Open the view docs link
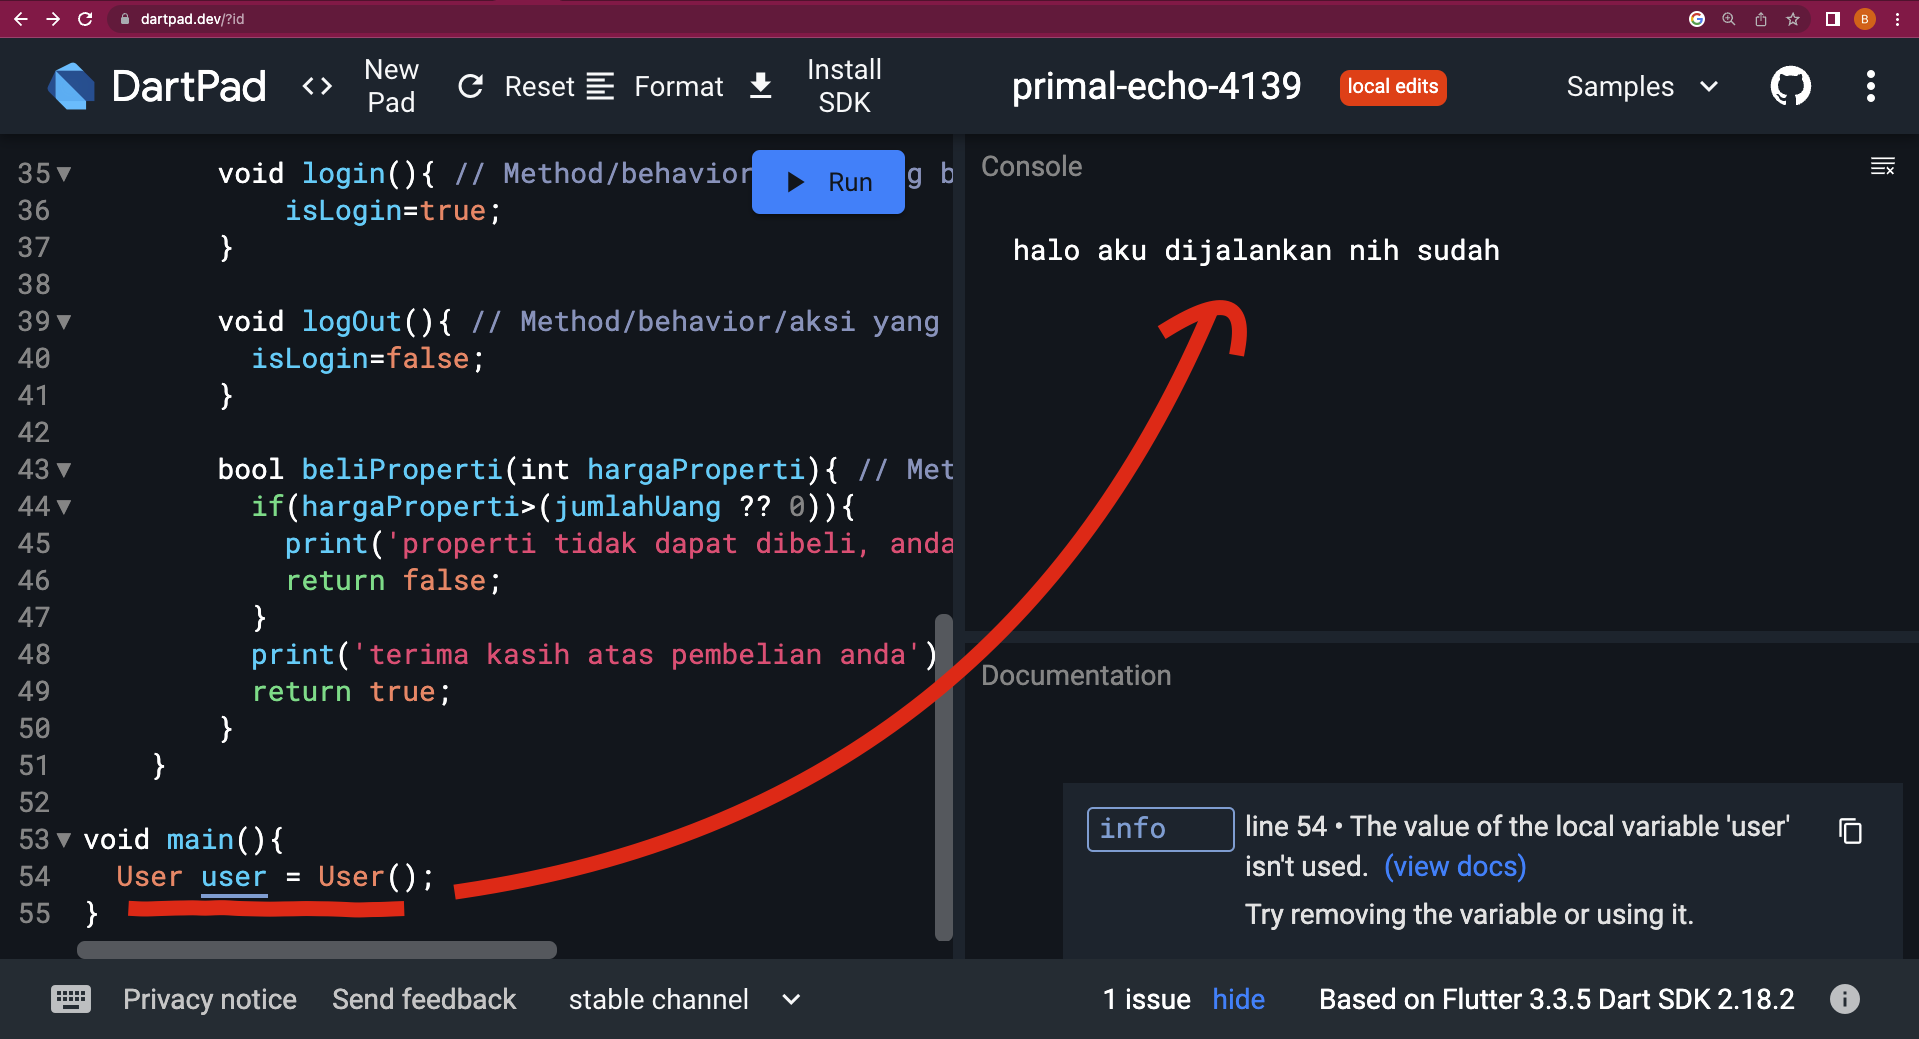 [x=1455, y=866]
